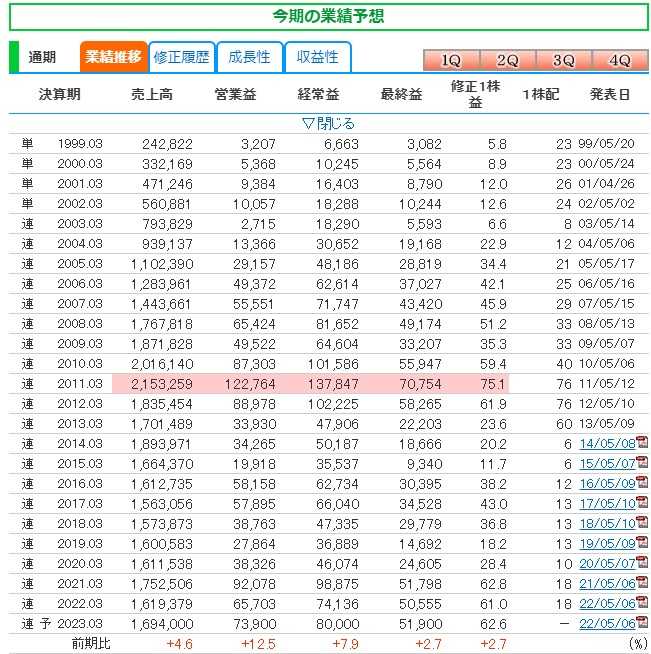Click the 今期の業績予想 header banner
Screen dimensions: 651x654
click(329, 17)
